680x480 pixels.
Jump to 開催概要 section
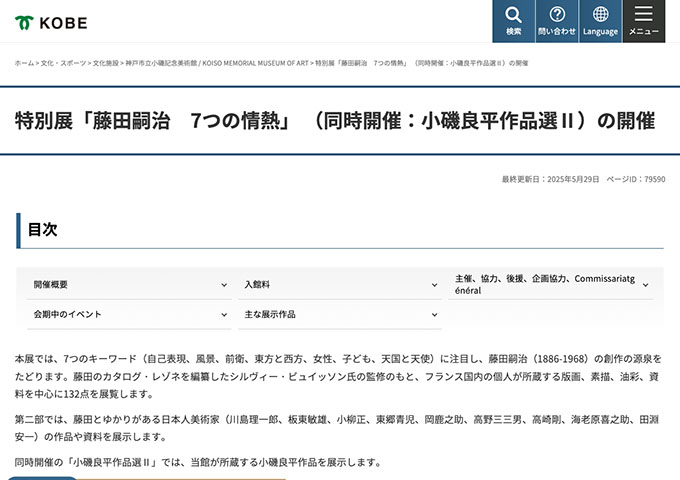tap(129, 284)
